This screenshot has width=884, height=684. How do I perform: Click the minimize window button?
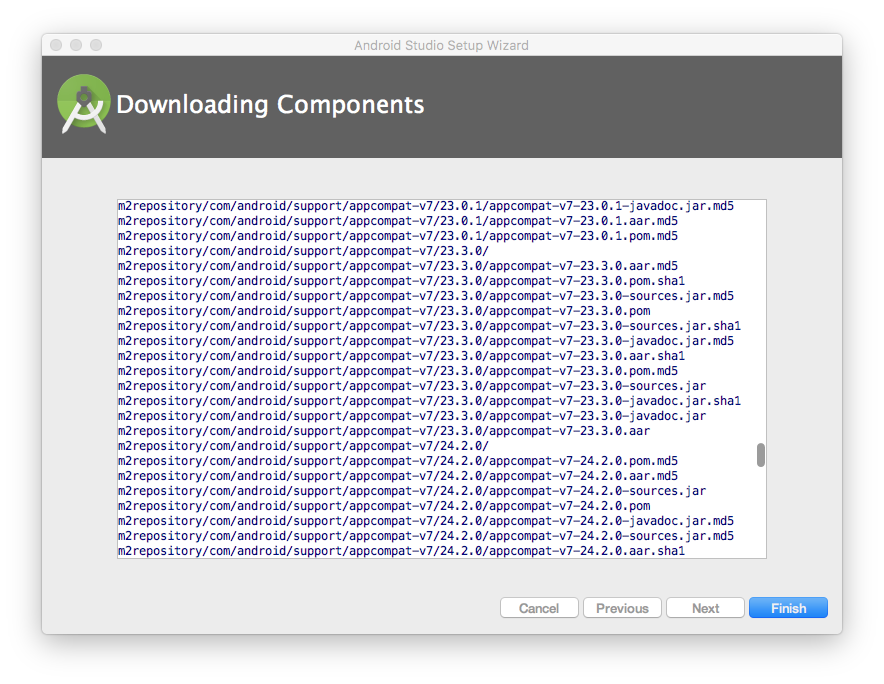click(76, 45)
